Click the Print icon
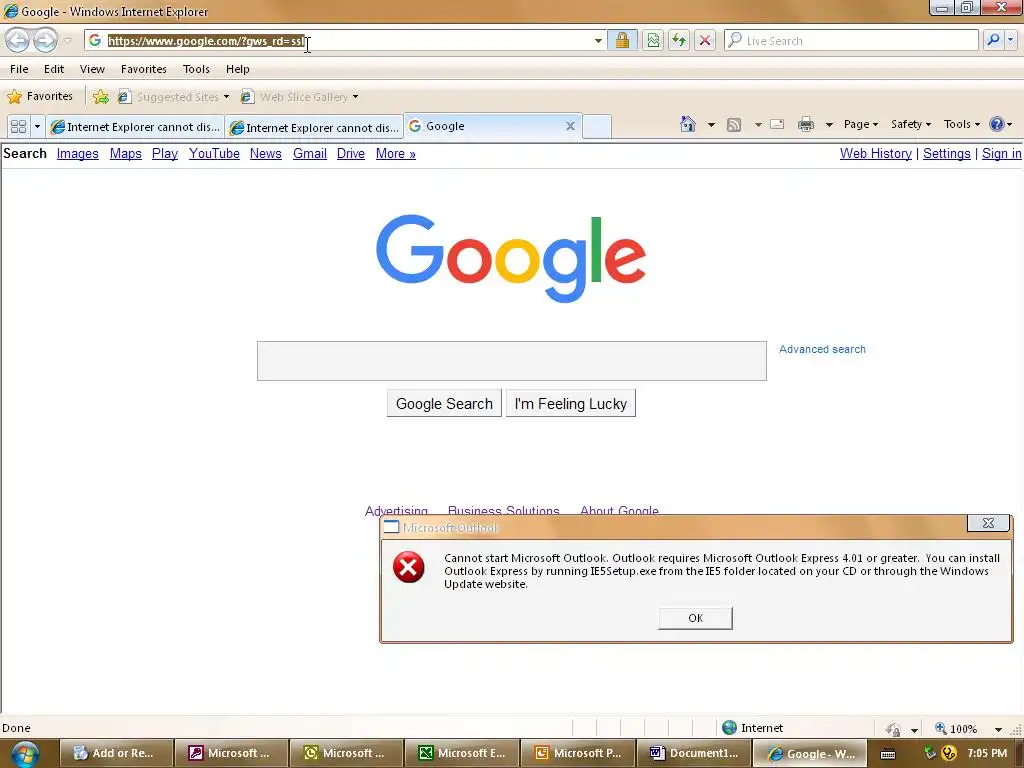 [x=806, y=124]
